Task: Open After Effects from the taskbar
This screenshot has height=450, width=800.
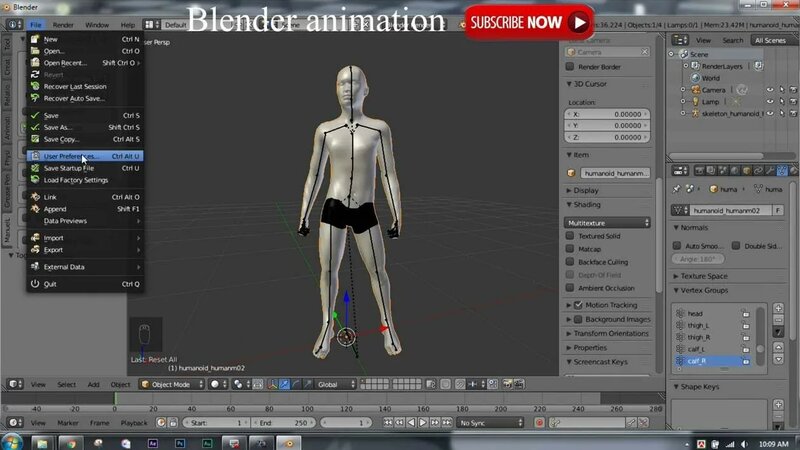Action: tap(153, 443)
